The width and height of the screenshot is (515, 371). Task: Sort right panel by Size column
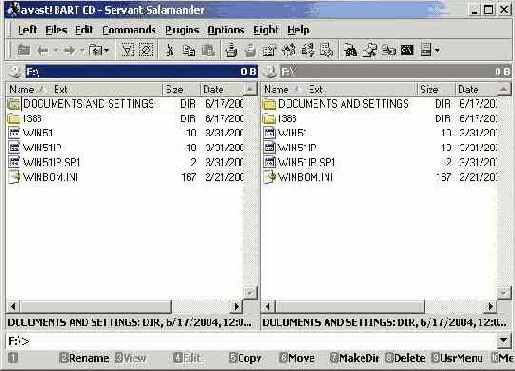pyautogui.click(x=436, y=89)
